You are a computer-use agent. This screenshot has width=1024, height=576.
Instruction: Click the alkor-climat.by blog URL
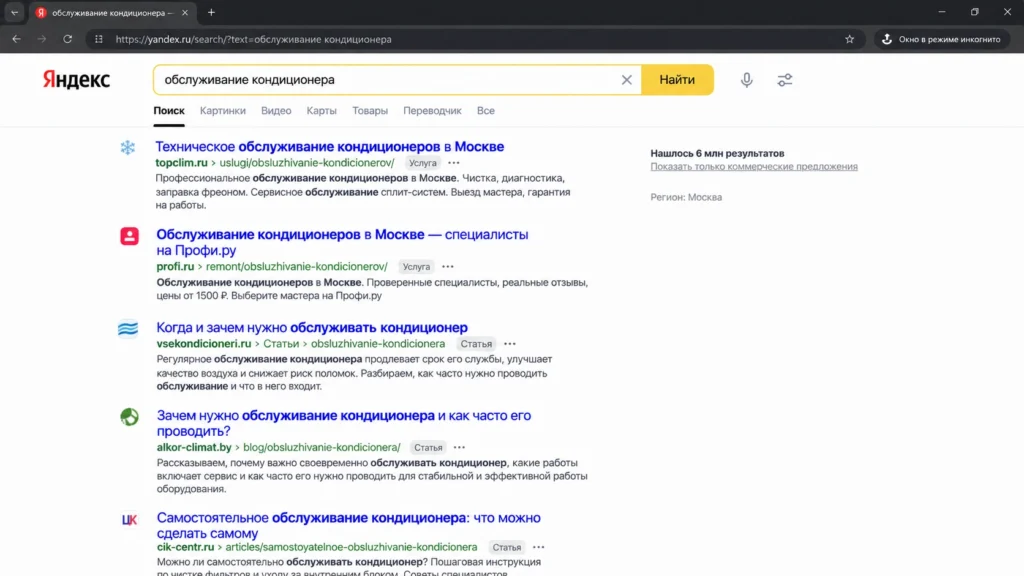(x=278, y=447)
